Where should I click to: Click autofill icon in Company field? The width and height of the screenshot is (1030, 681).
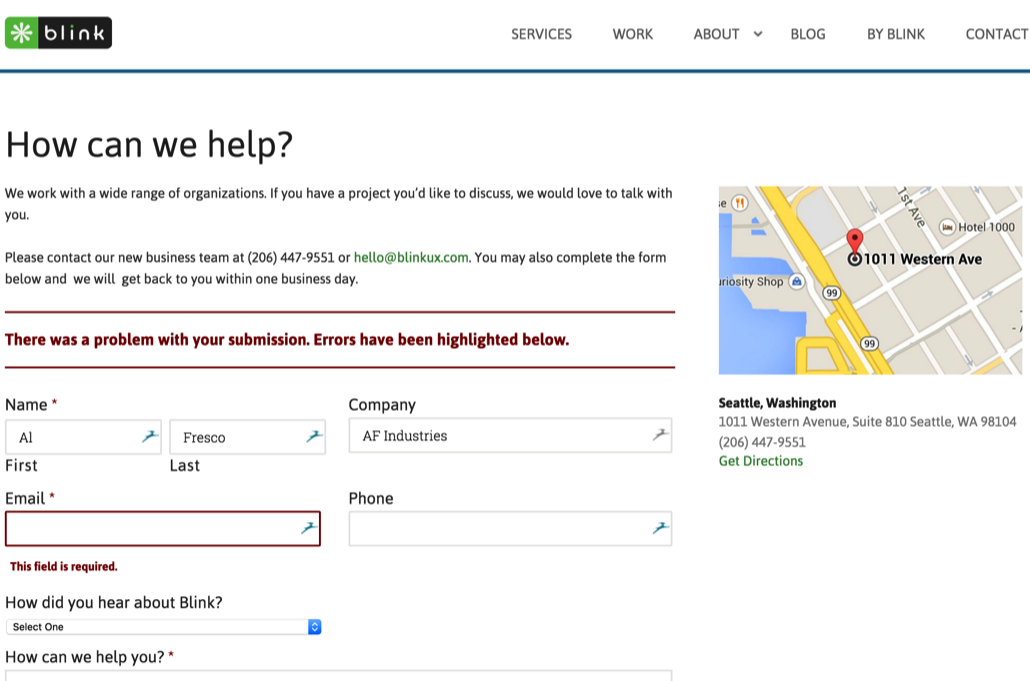pos(660,434)
